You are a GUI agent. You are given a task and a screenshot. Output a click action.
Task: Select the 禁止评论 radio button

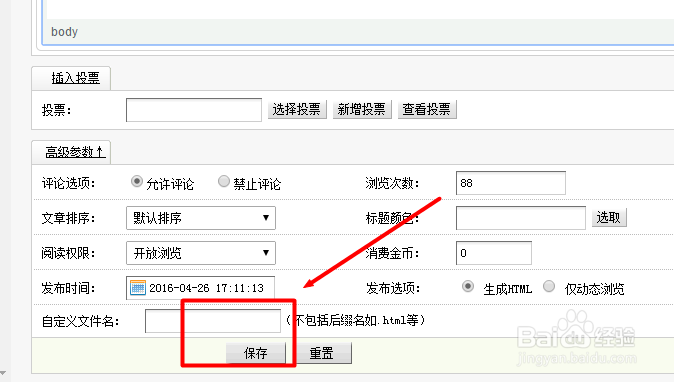pyautogui.click(x=224, y=182)
